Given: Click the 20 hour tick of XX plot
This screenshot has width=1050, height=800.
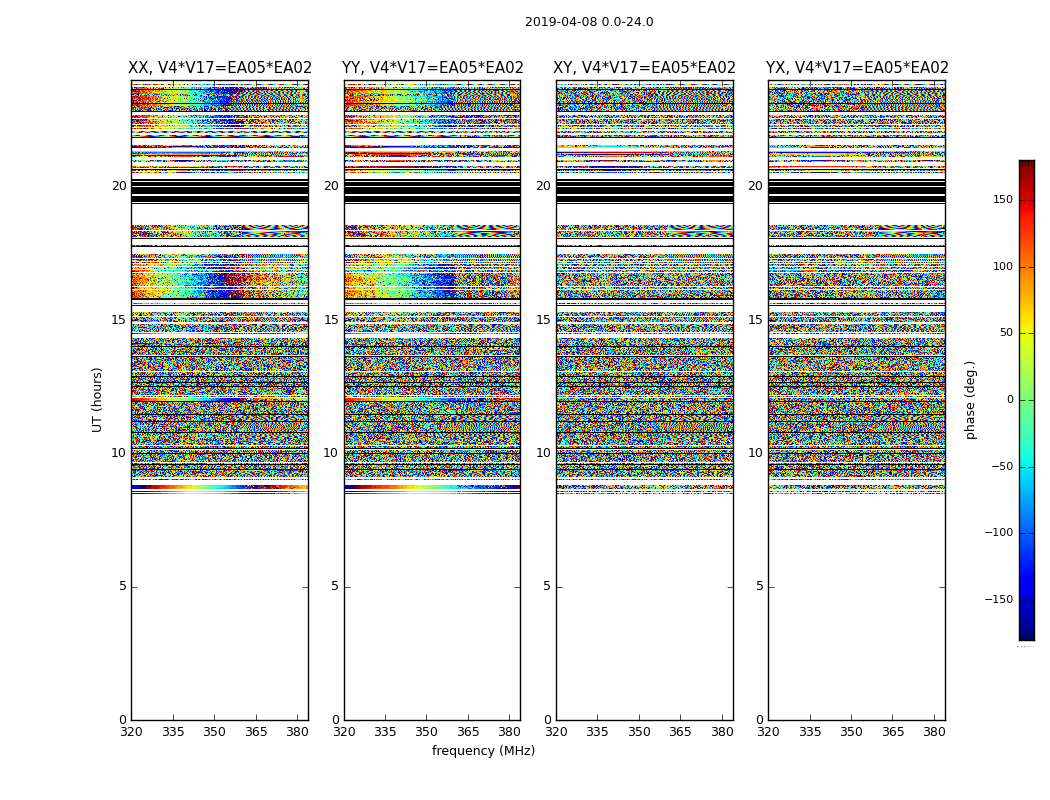Looking at the screenshot, I should pos(119,186).
